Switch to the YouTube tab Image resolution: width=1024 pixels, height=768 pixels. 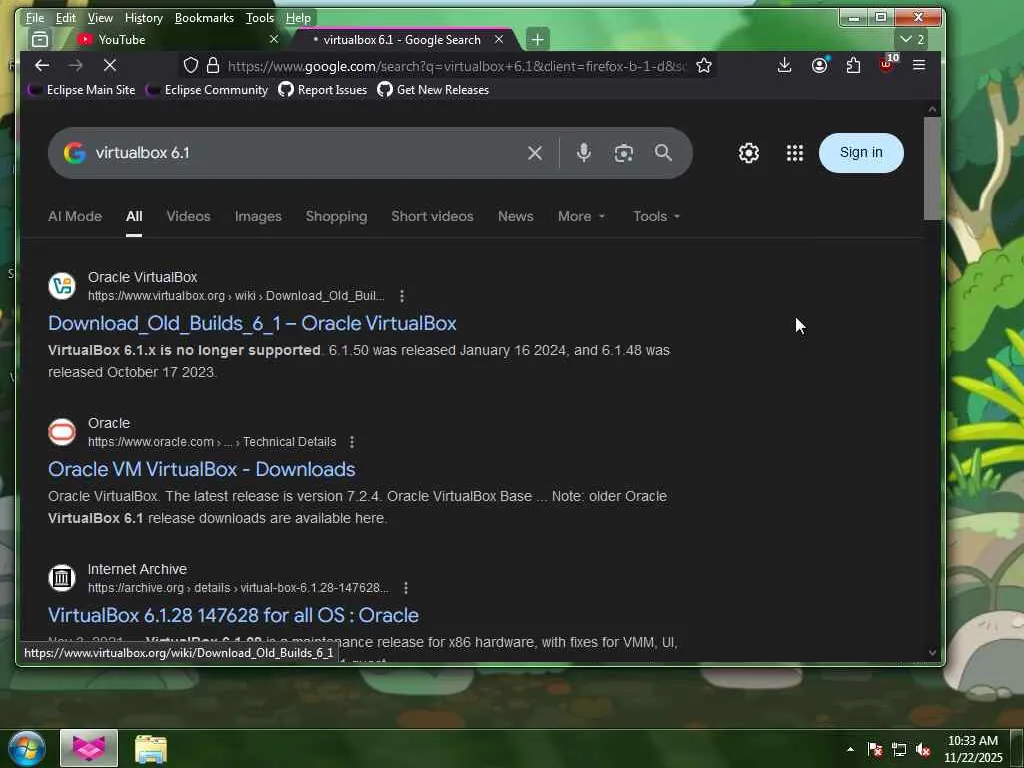point(175,39)
